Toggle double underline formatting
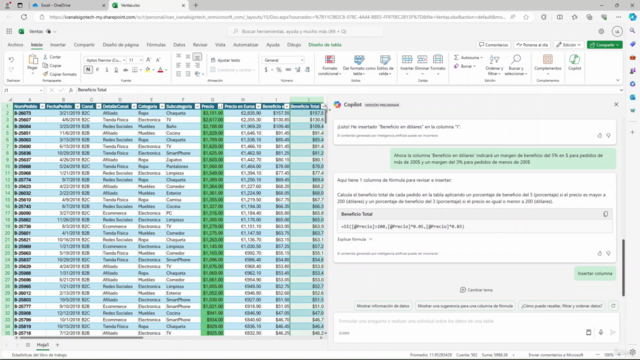 click(116, 70)
